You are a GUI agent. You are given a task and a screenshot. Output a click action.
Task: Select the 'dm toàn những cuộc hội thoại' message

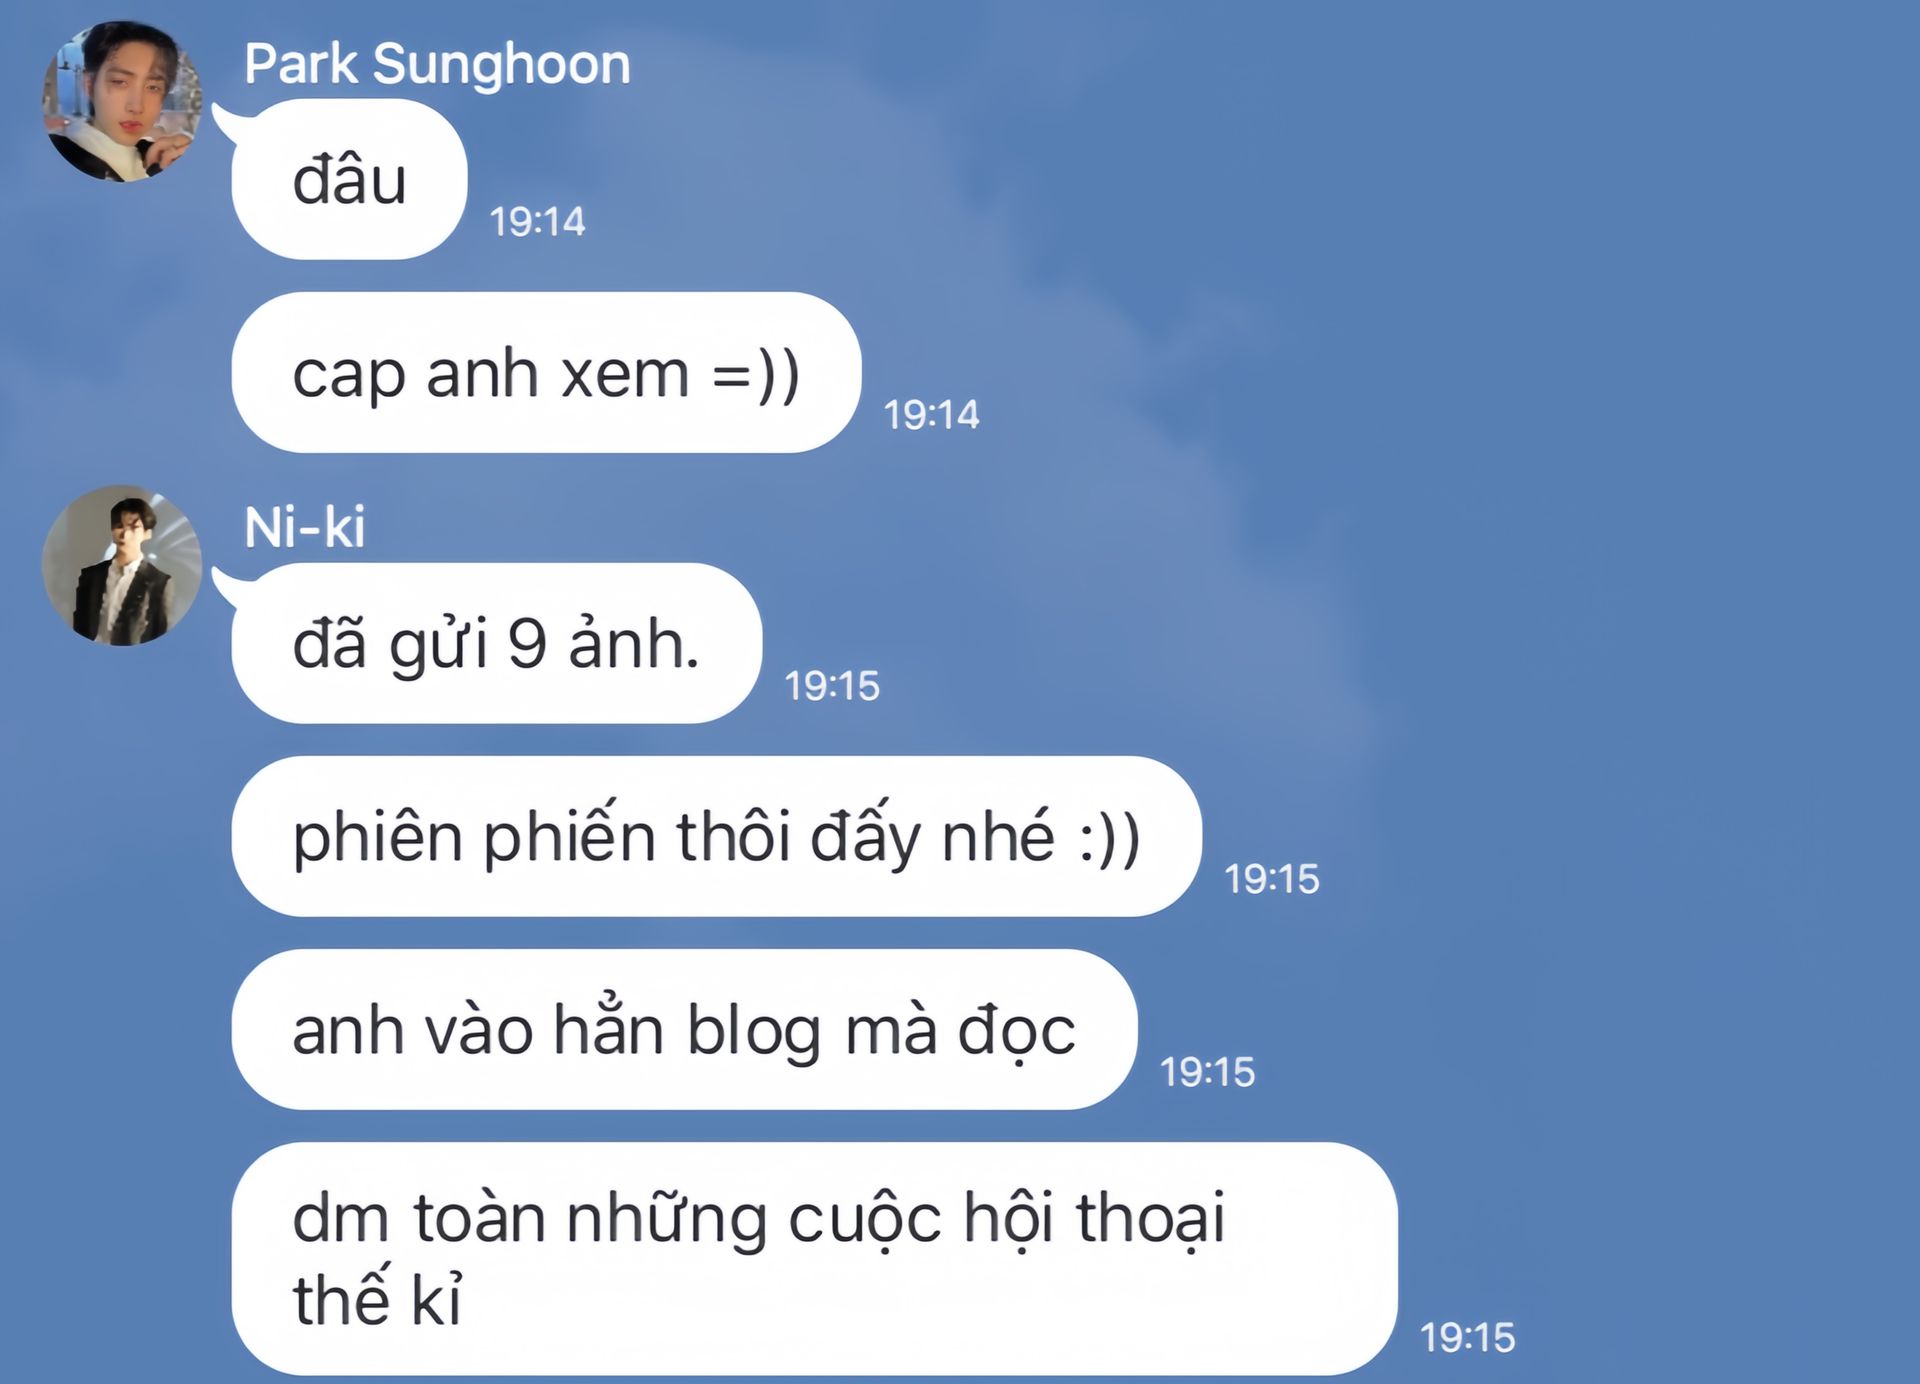[814, 1258]
